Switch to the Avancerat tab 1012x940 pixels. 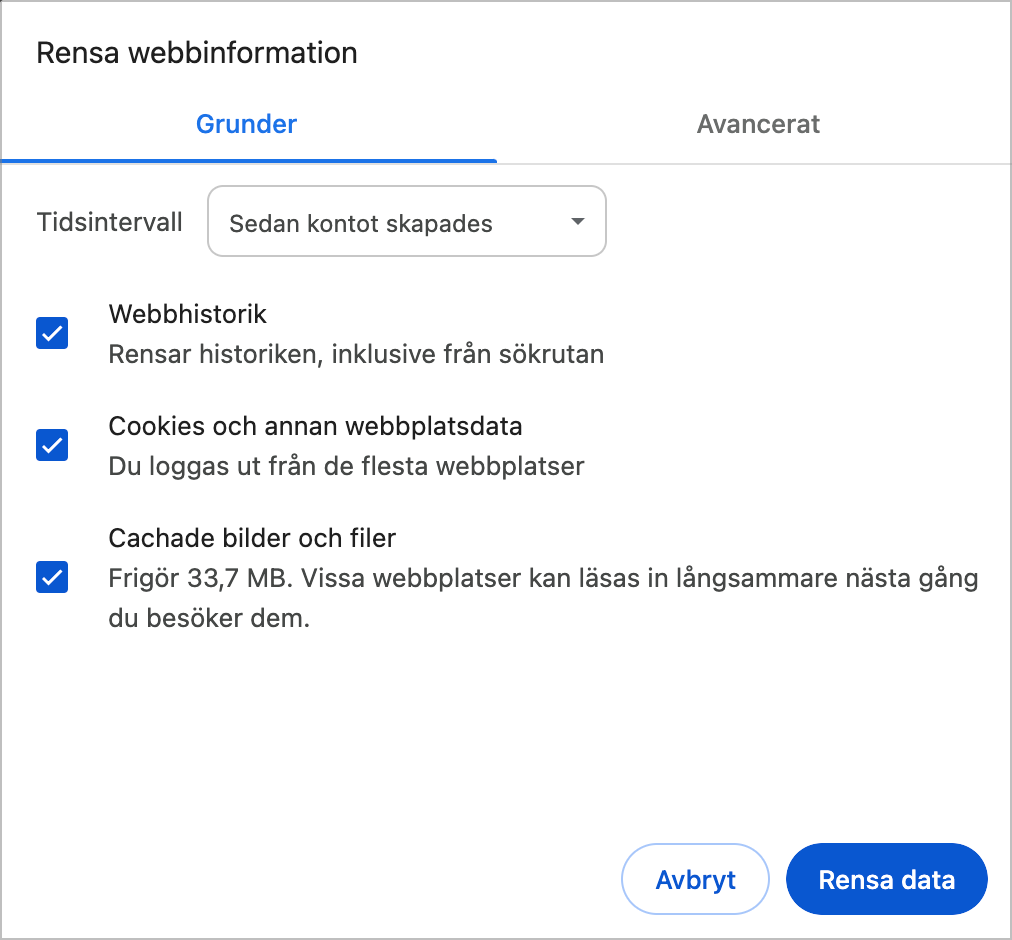click(x=758, y=124)
